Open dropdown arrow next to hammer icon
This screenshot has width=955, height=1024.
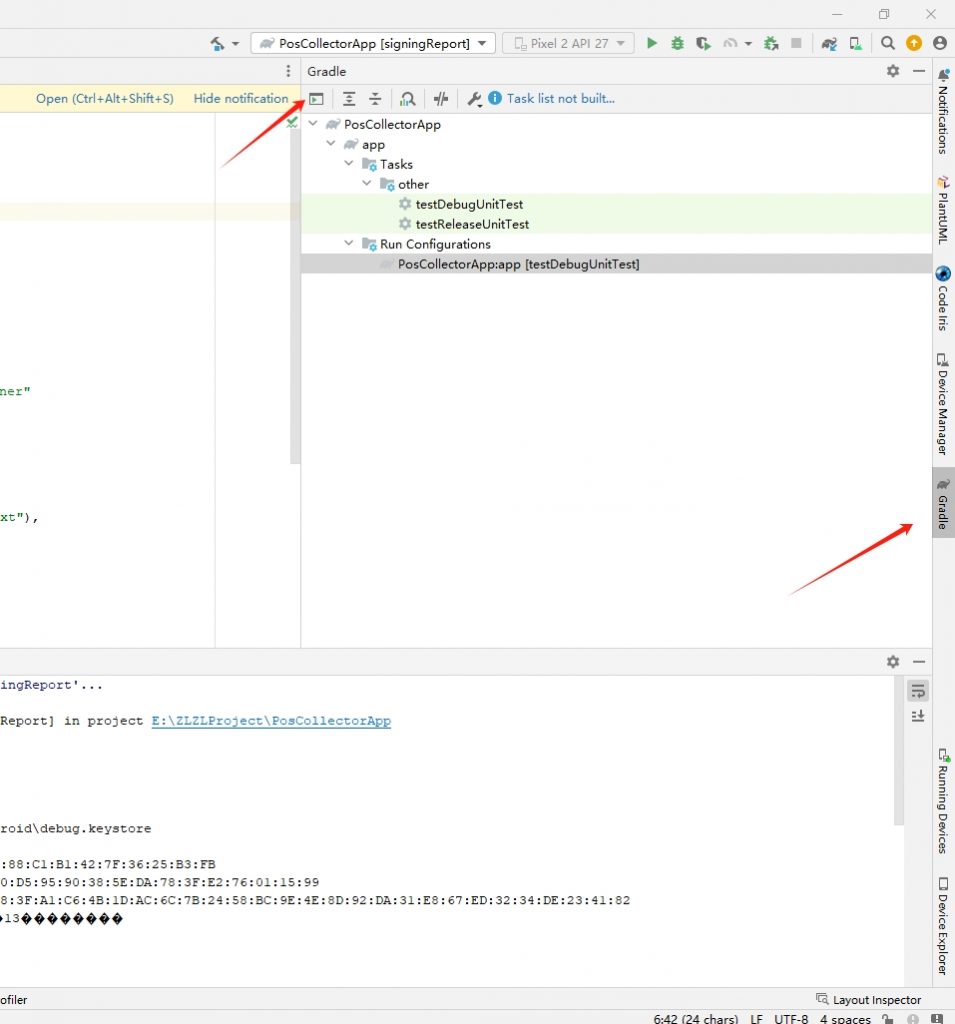(235, 44)
